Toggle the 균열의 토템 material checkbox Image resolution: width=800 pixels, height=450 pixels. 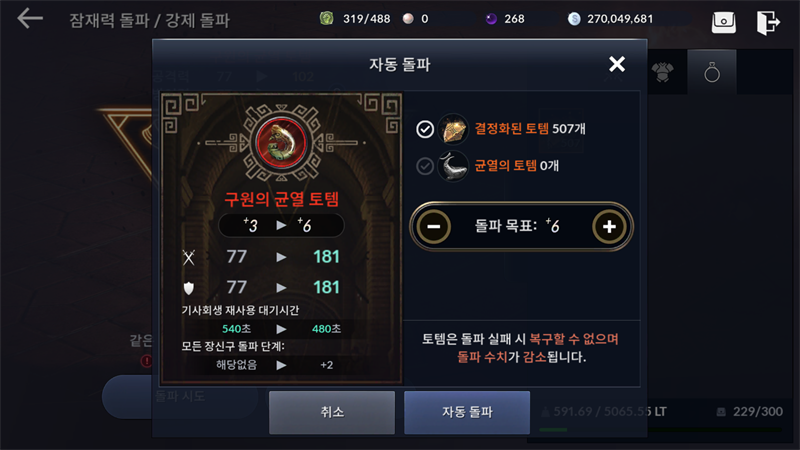425,166
